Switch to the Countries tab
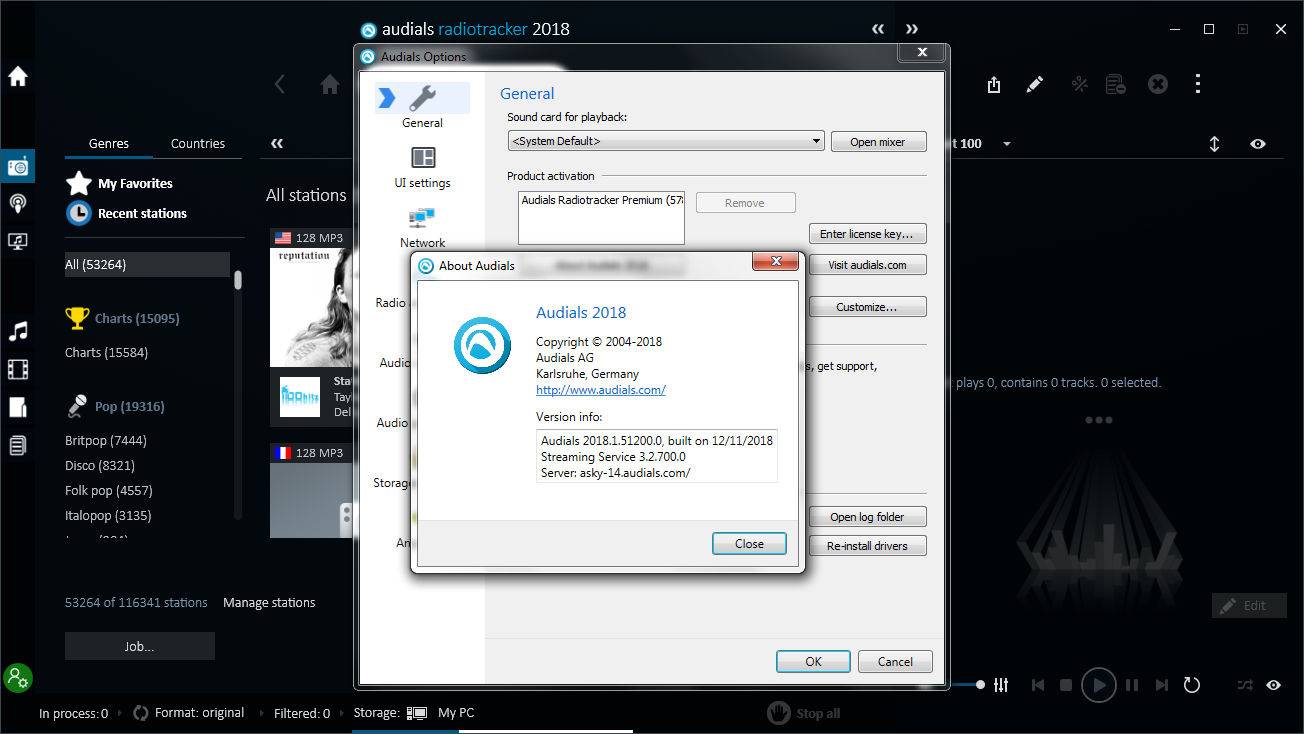1304x734 pixels. click(198, 143)
